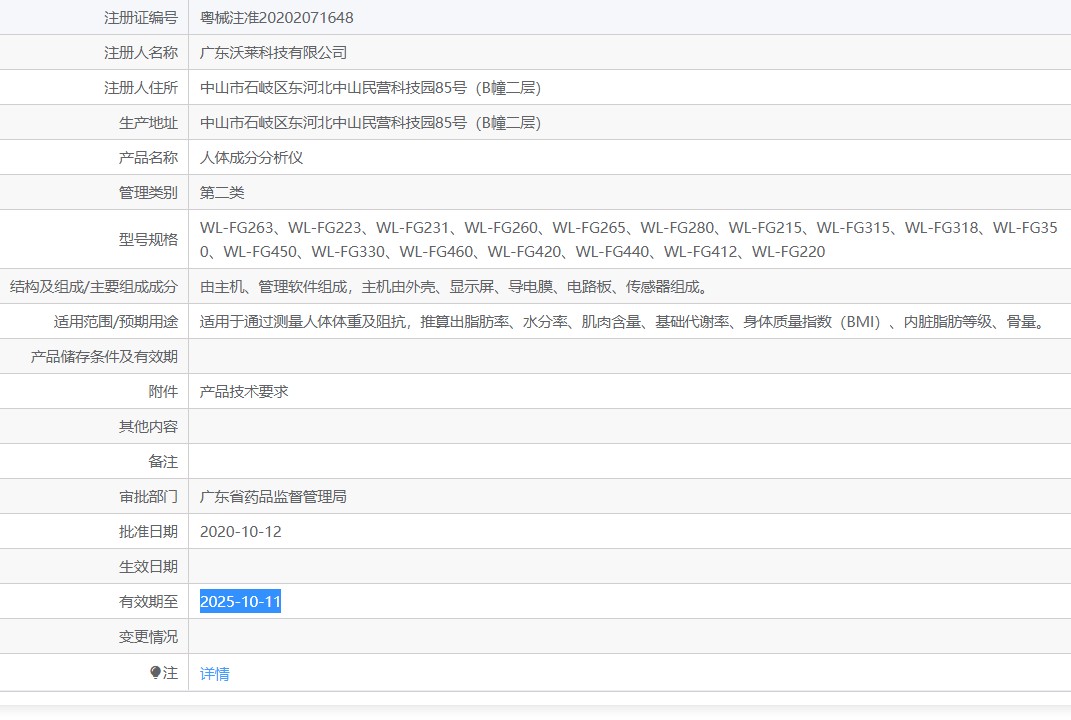
Task: Click the structure text starting 由主机、管理软件组成
Action: (455, 287)
